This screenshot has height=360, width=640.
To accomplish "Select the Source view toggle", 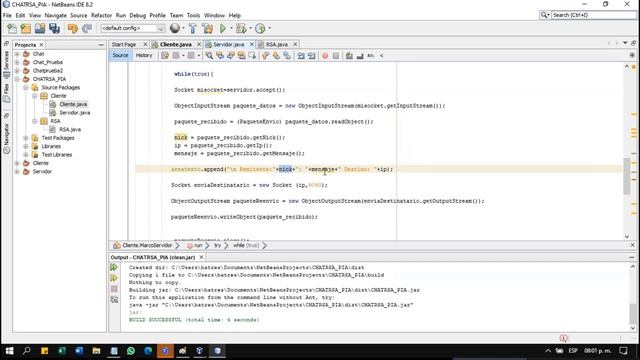I will pyautogui.click(x=120, y=55).
